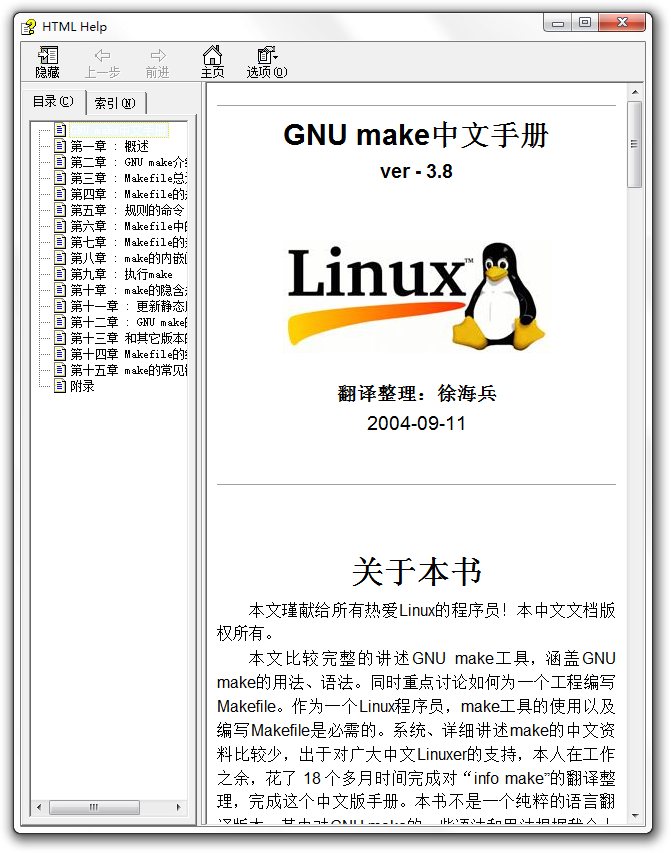The width and height of the screenshot is (671, 853).
Task: Open 第一章 : 概述 in the tree
Action: tap(109, 146)
